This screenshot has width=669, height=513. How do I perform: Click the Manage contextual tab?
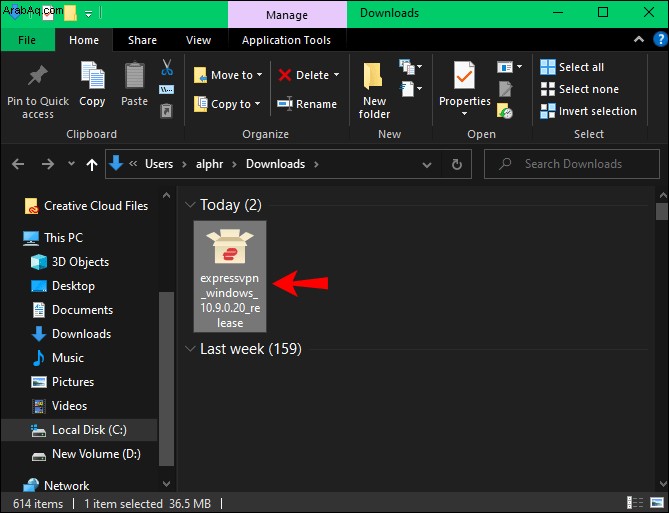click(287, 15)
